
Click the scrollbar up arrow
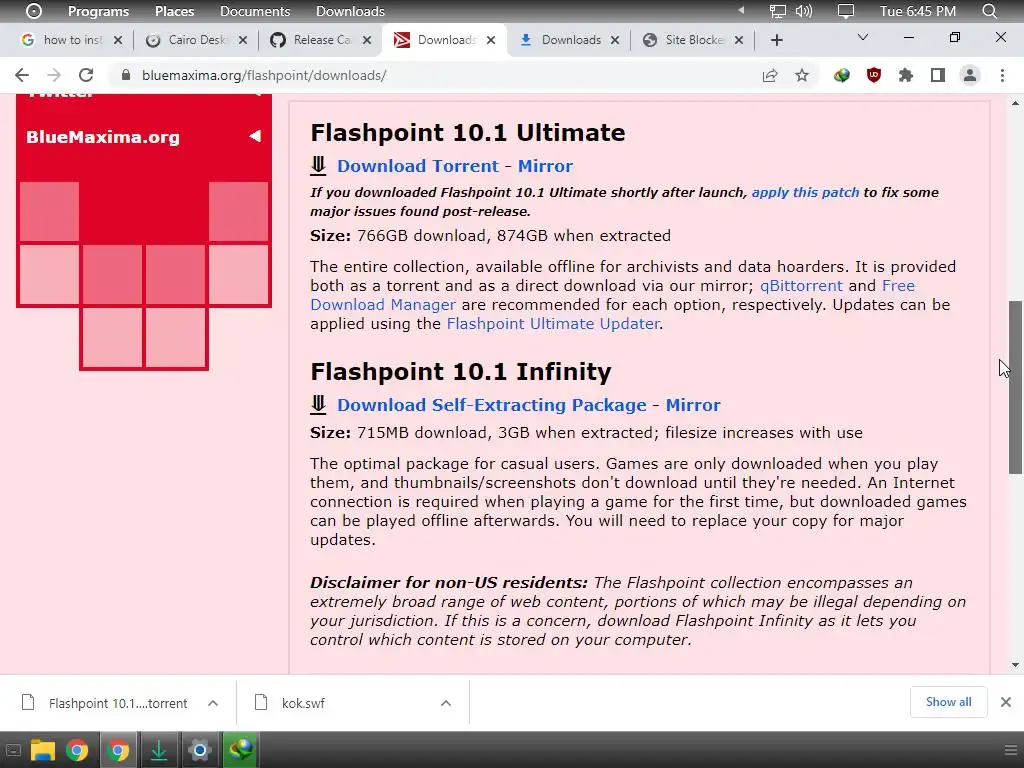pyautogui.click(x=1015, y=103)
